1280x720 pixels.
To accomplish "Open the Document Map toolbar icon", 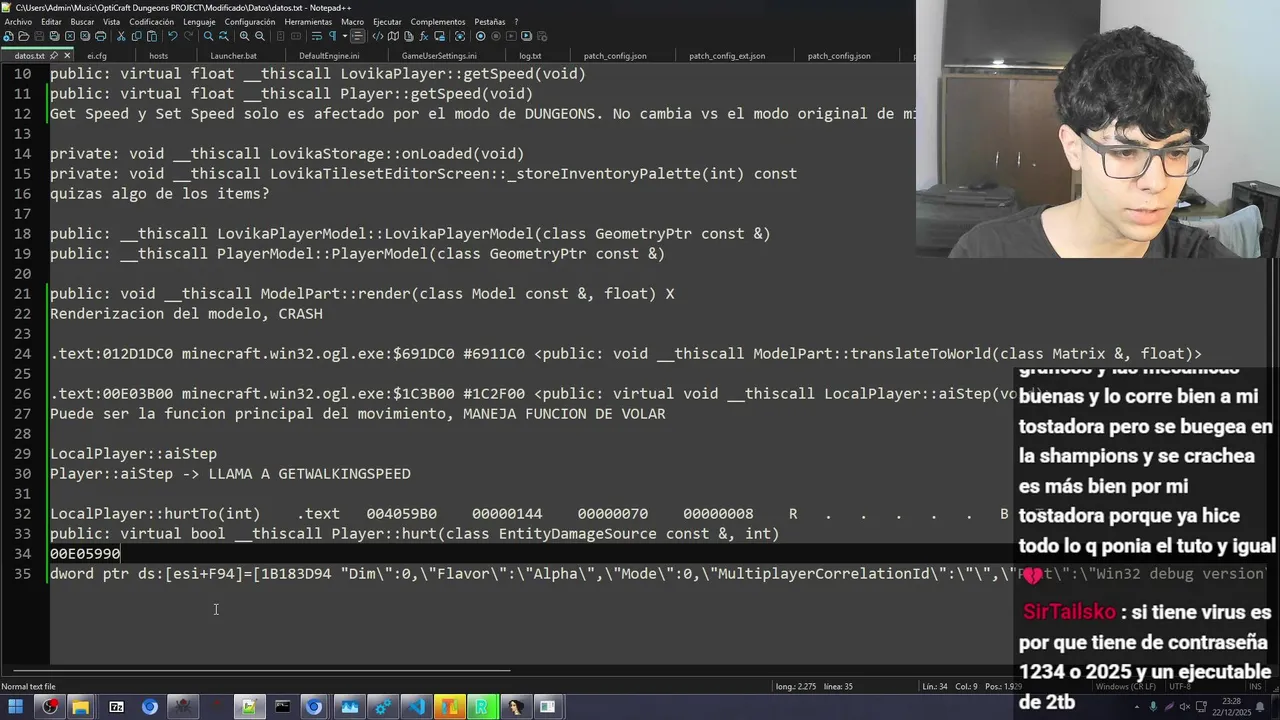I will [x=394, y=36].
